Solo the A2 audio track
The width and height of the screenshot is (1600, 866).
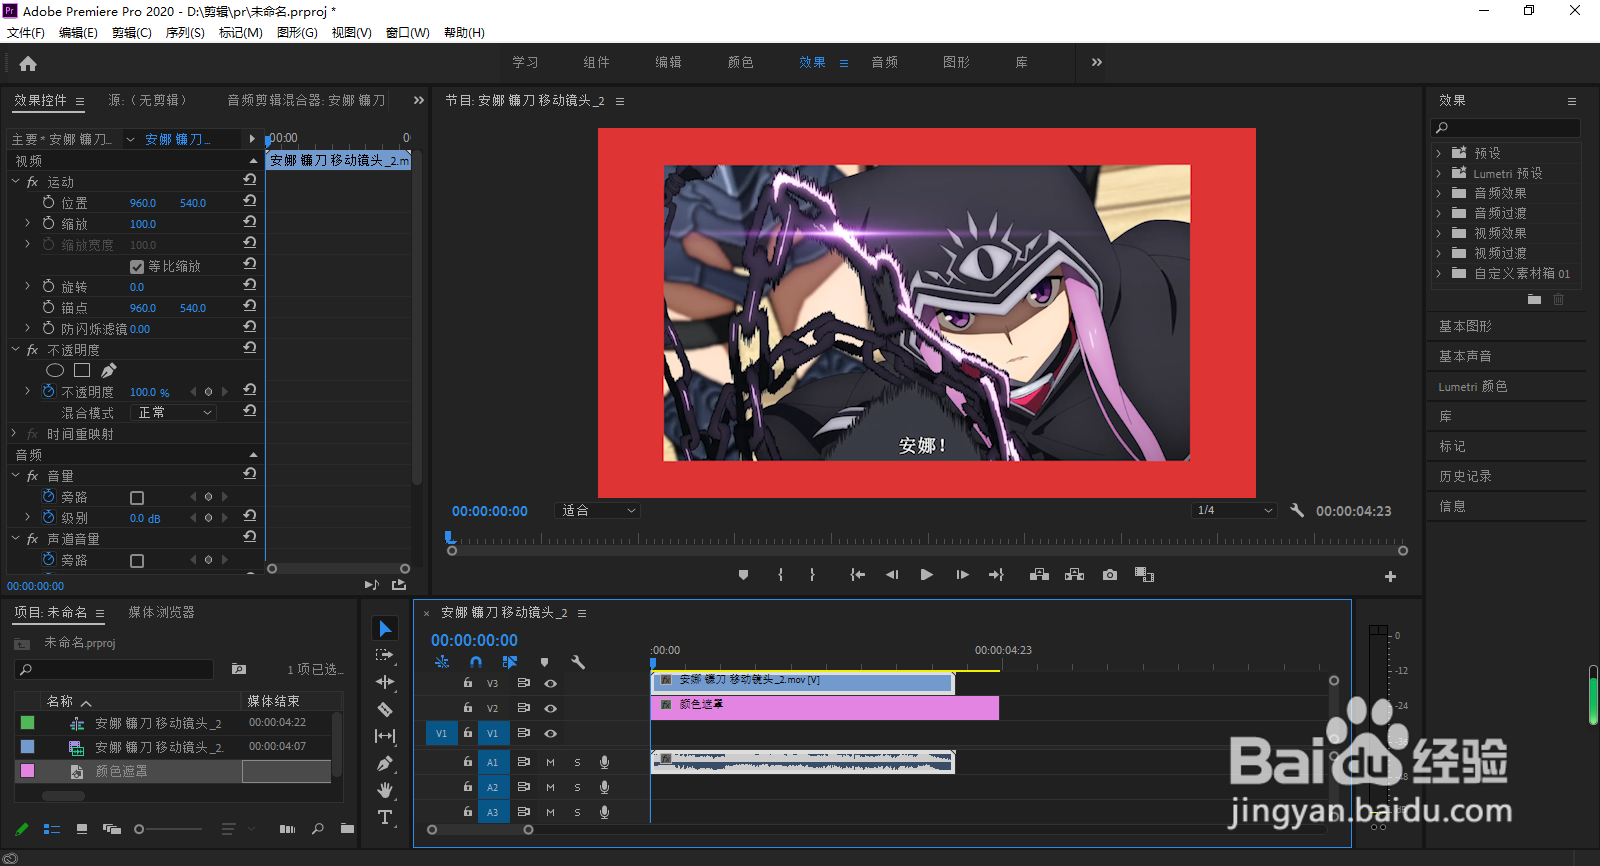[x=577, y=787]
